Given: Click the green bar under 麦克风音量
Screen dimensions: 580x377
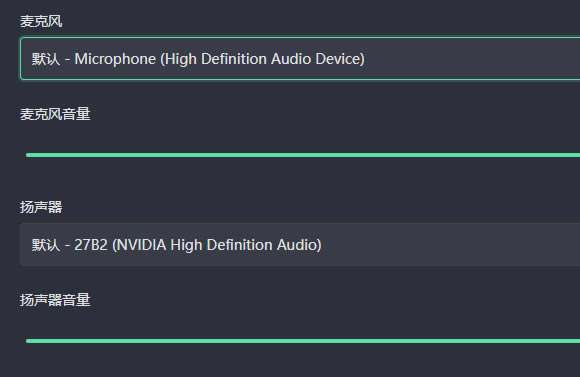Looking at the screenshot, I should pos(303,155).
